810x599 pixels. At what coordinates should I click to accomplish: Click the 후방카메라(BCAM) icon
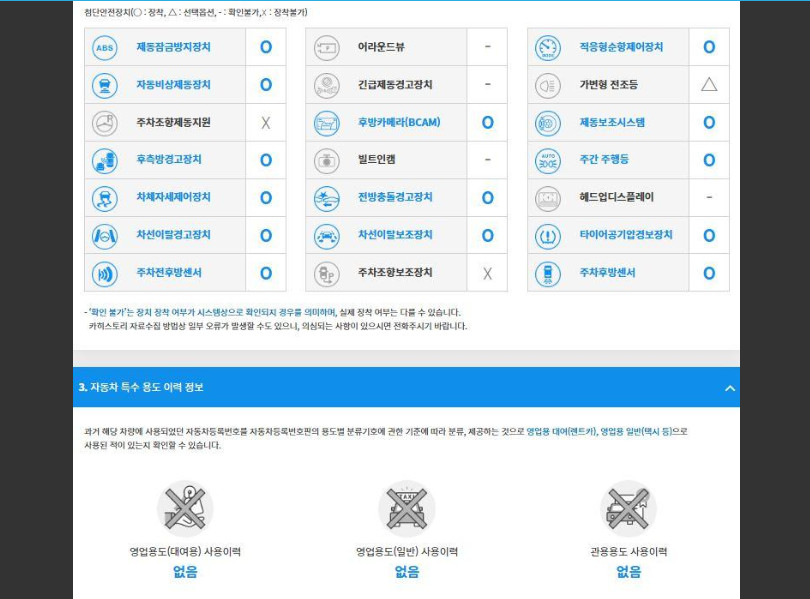tap(326, 123)
